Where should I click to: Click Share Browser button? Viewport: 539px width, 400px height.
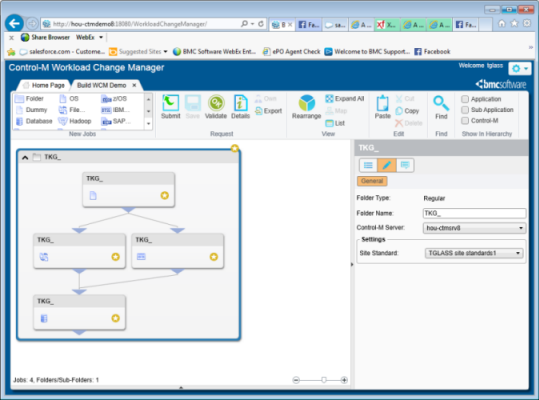point(45,37)
